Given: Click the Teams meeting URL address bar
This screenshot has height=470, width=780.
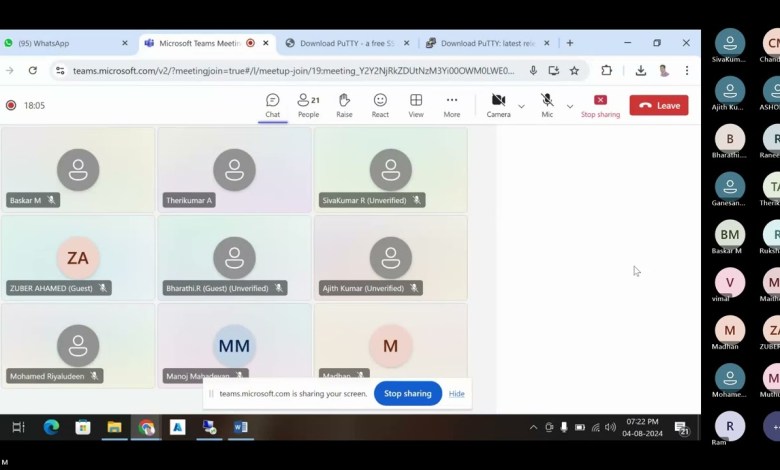Looking at the screenshot, I should [x=293, y=71].
